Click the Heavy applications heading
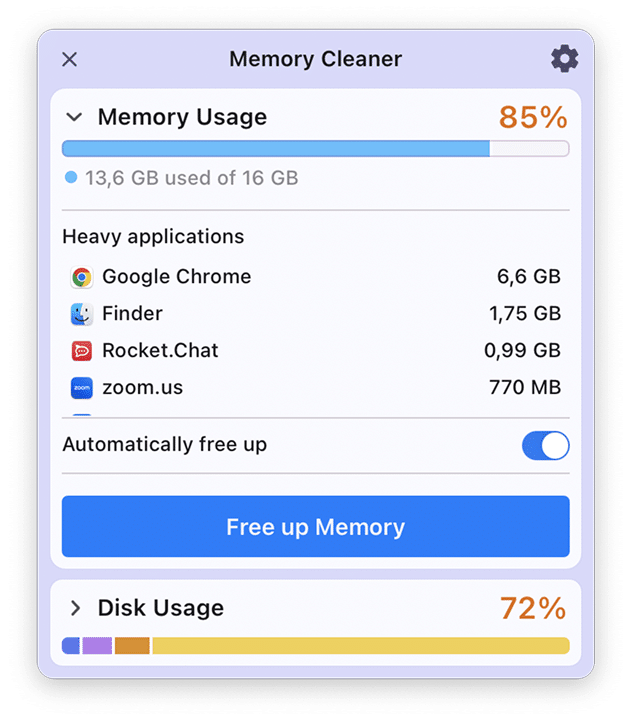Viewport: 629px width, 721px height. (153, 237)
